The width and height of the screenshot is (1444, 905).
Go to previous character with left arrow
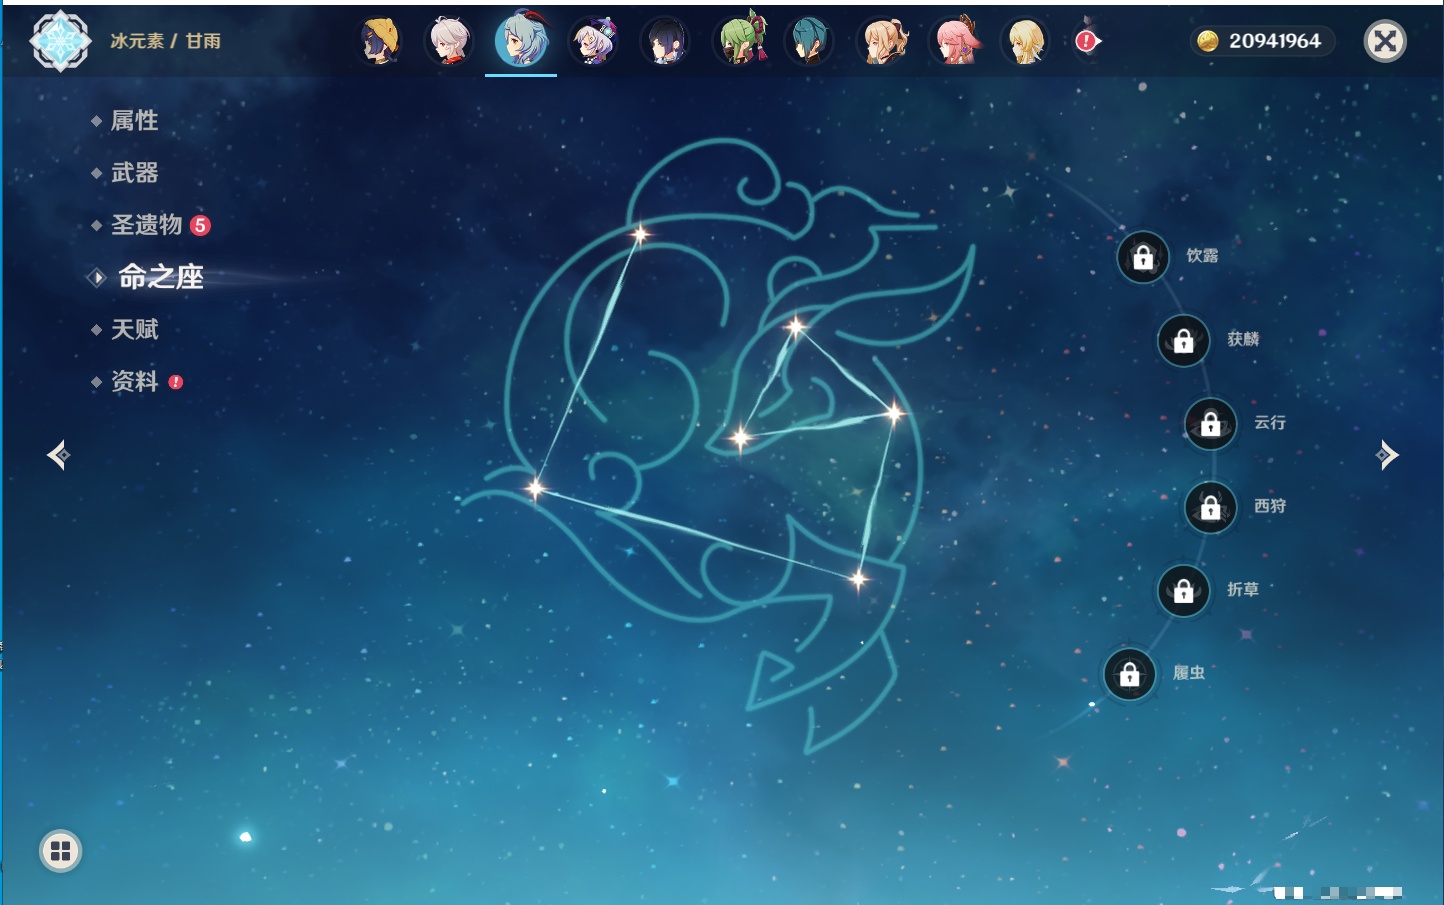[58, 455]
